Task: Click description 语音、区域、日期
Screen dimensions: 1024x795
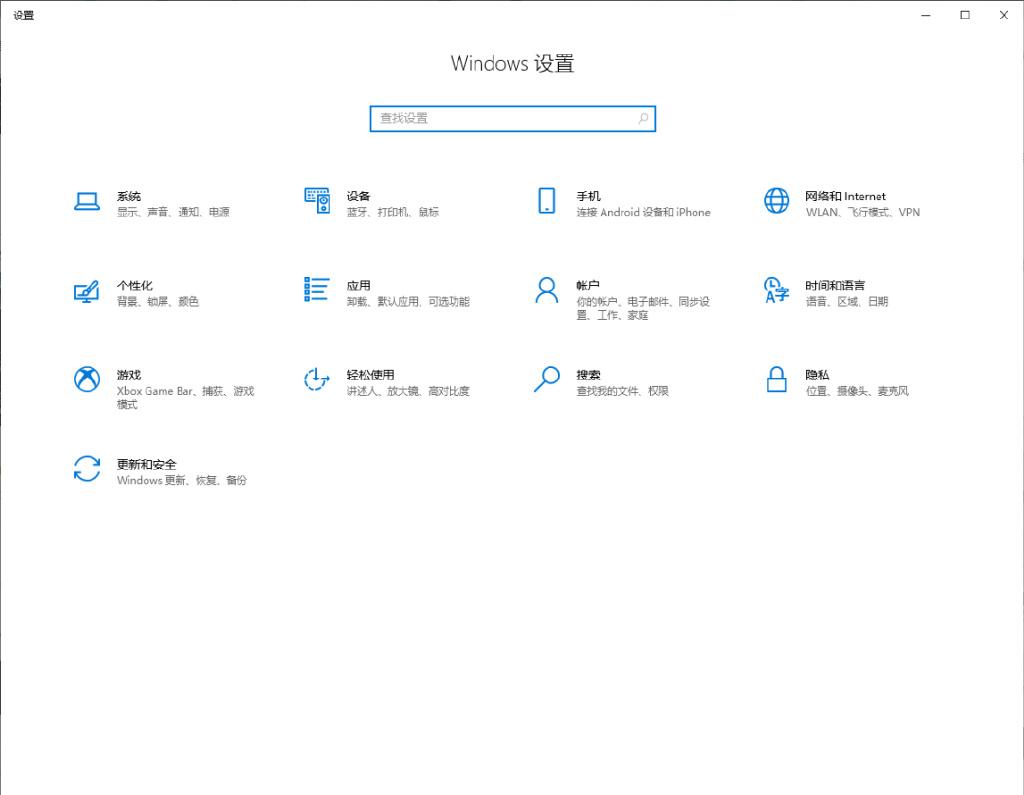Action: point(846,302)
